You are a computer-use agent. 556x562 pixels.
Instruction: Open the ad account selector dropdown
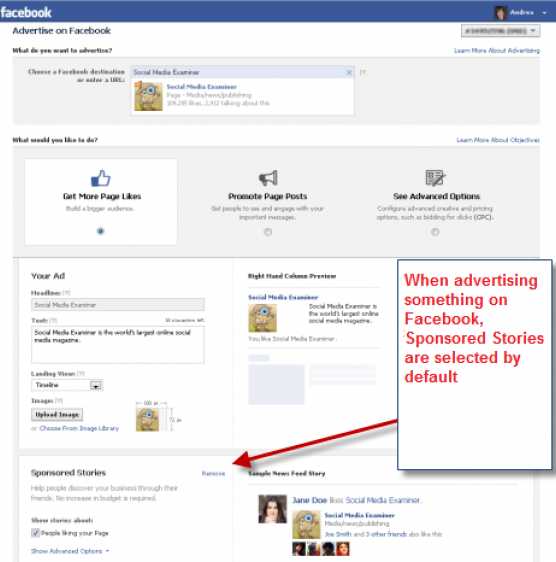point(500,31)
